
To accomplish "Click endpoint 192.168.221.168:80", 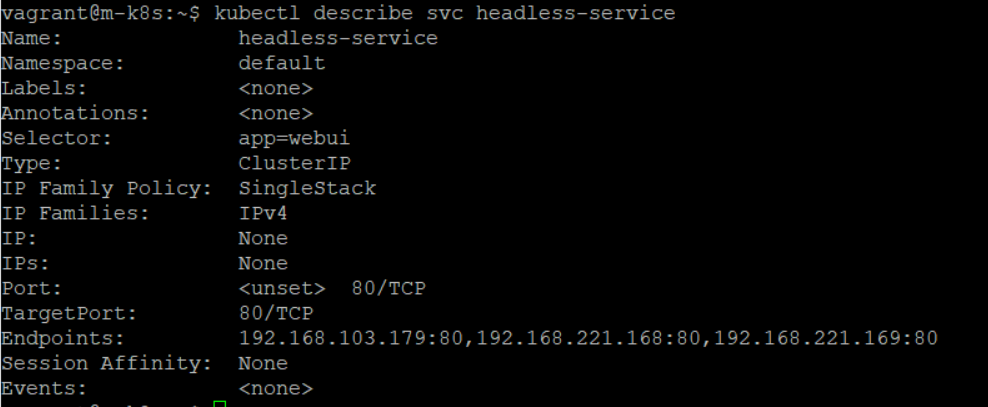I will [x=588, y=338].
